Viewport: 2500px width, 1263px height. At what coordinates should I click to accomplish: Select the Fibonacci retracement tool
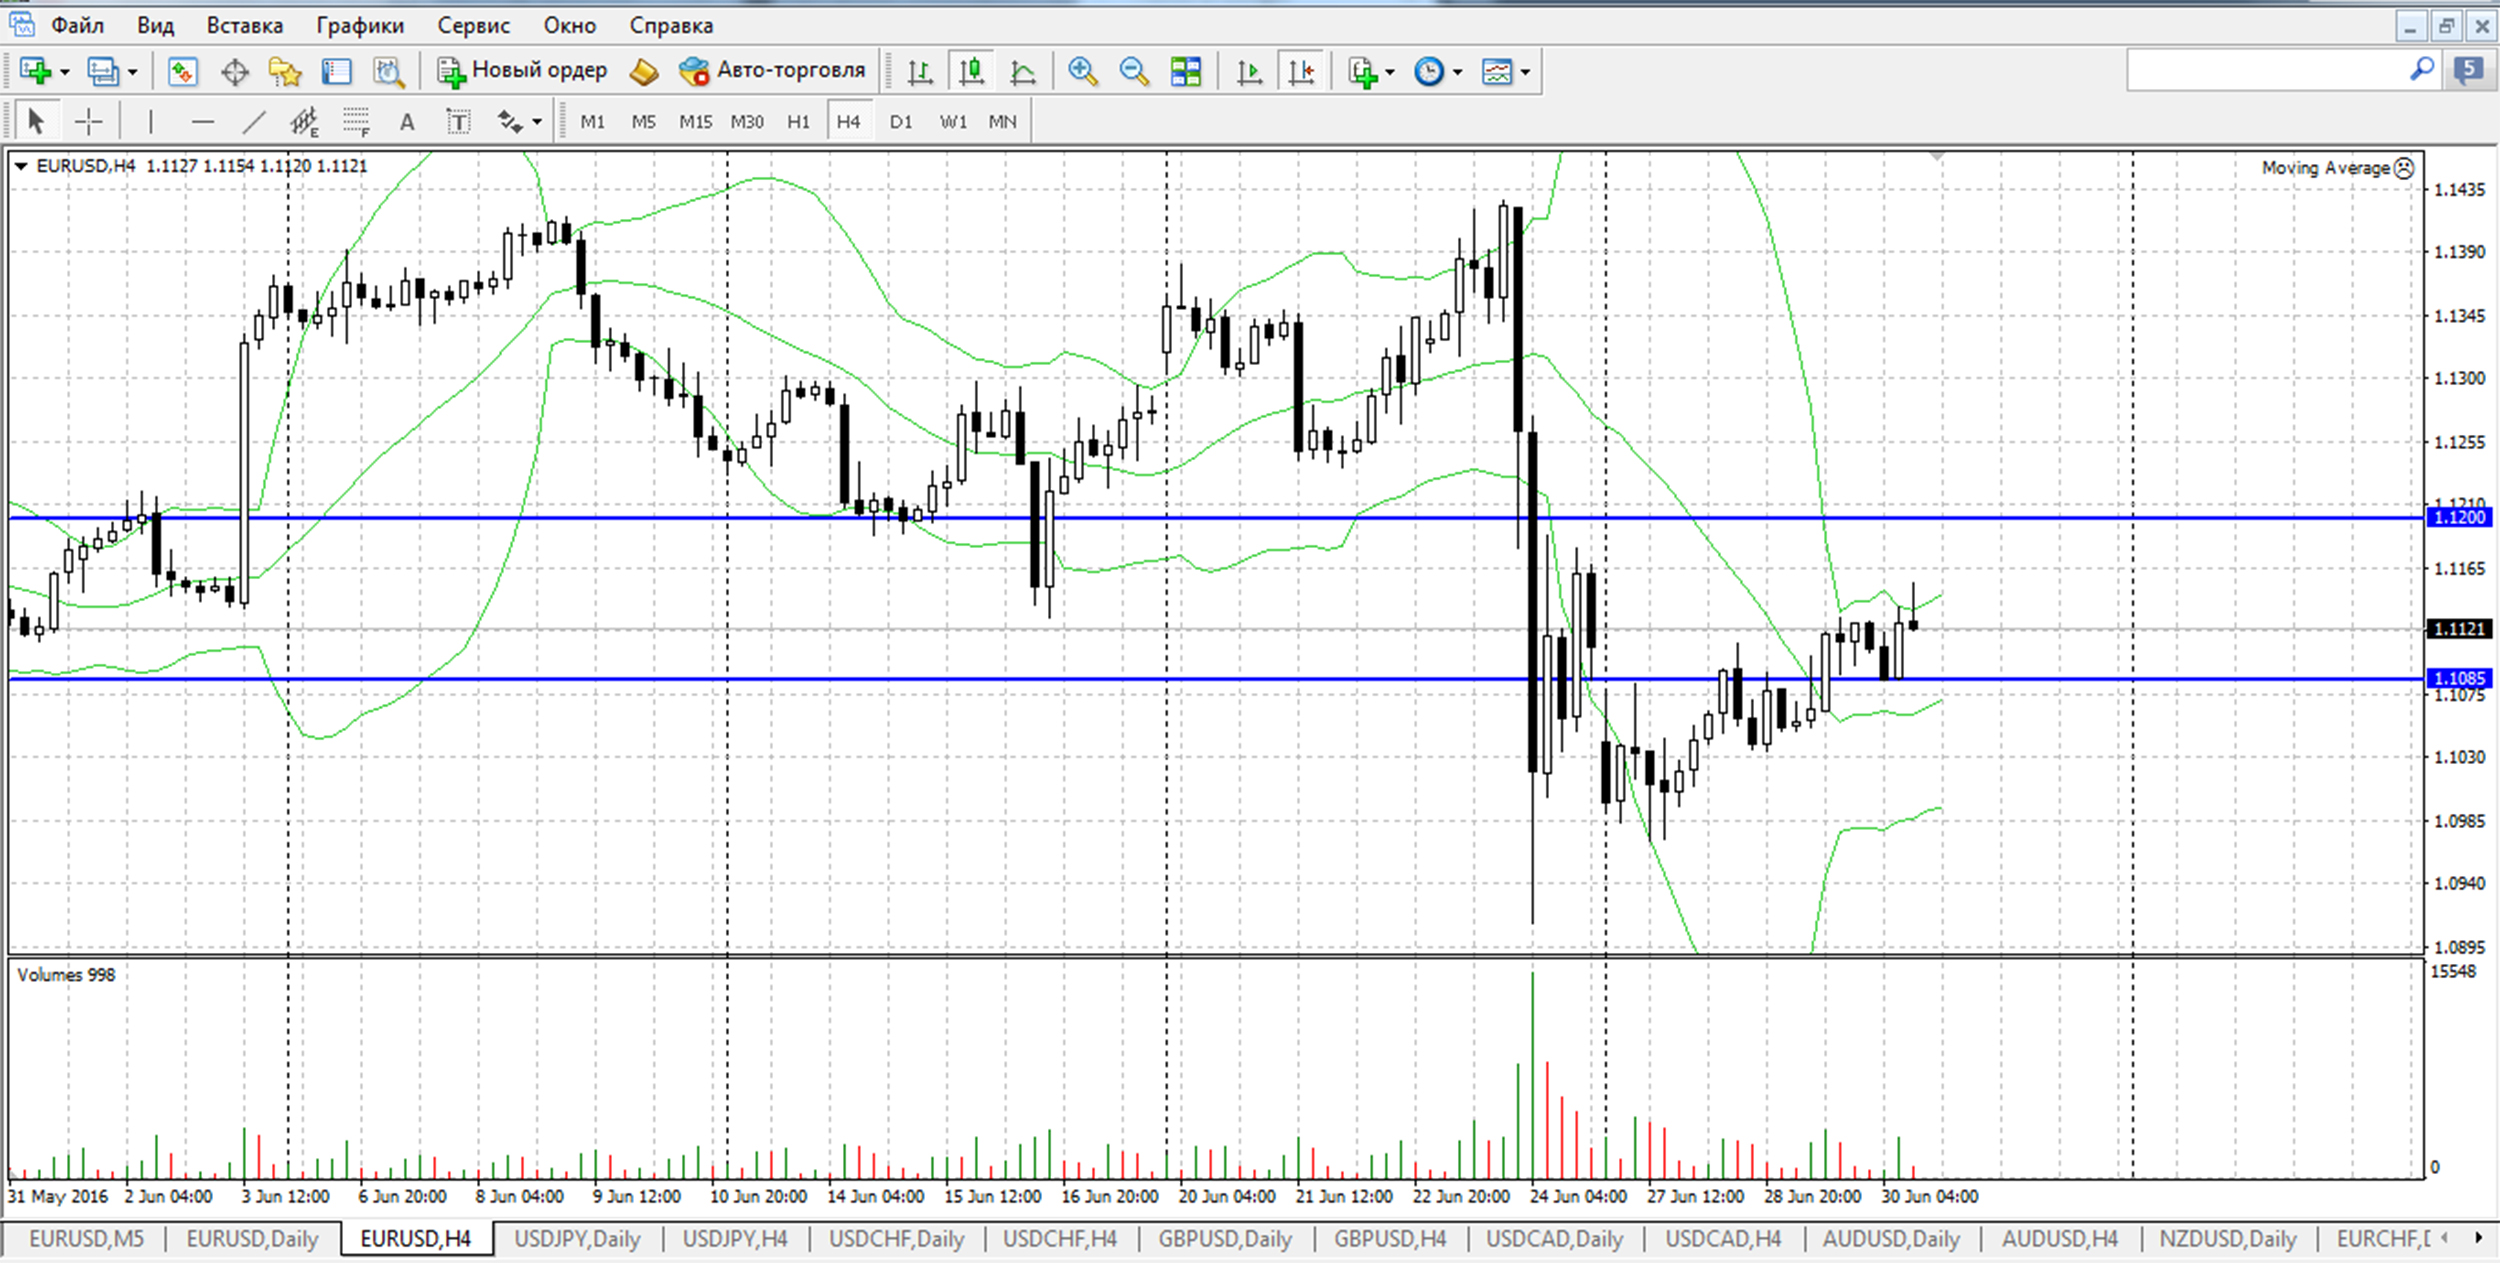click(x=356, y=122)
